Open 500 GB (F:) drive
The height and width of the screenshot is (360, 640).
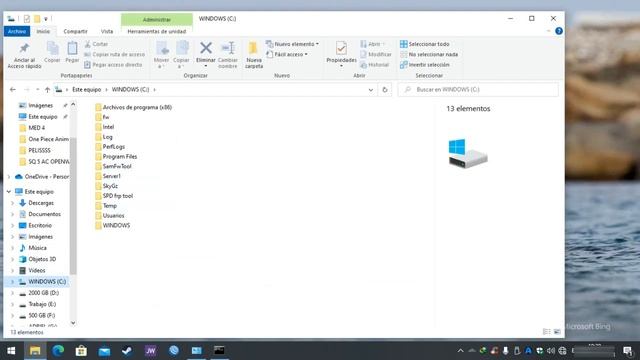(x=37, y=316)
